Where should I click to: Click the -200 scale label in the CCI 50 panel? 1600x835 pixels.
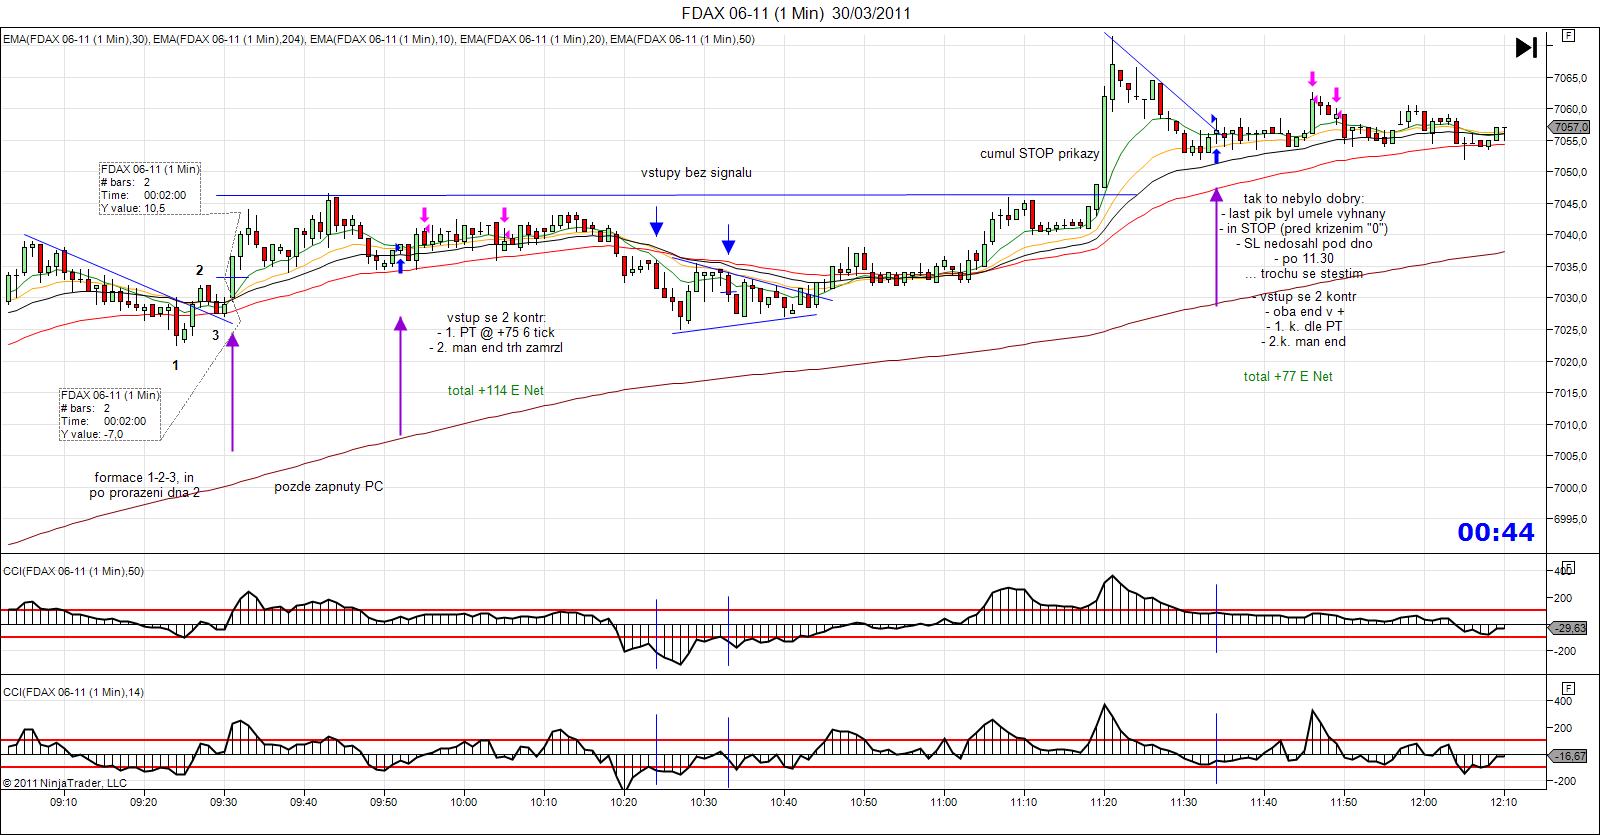pyautogui.click(x=1564, y=651)
